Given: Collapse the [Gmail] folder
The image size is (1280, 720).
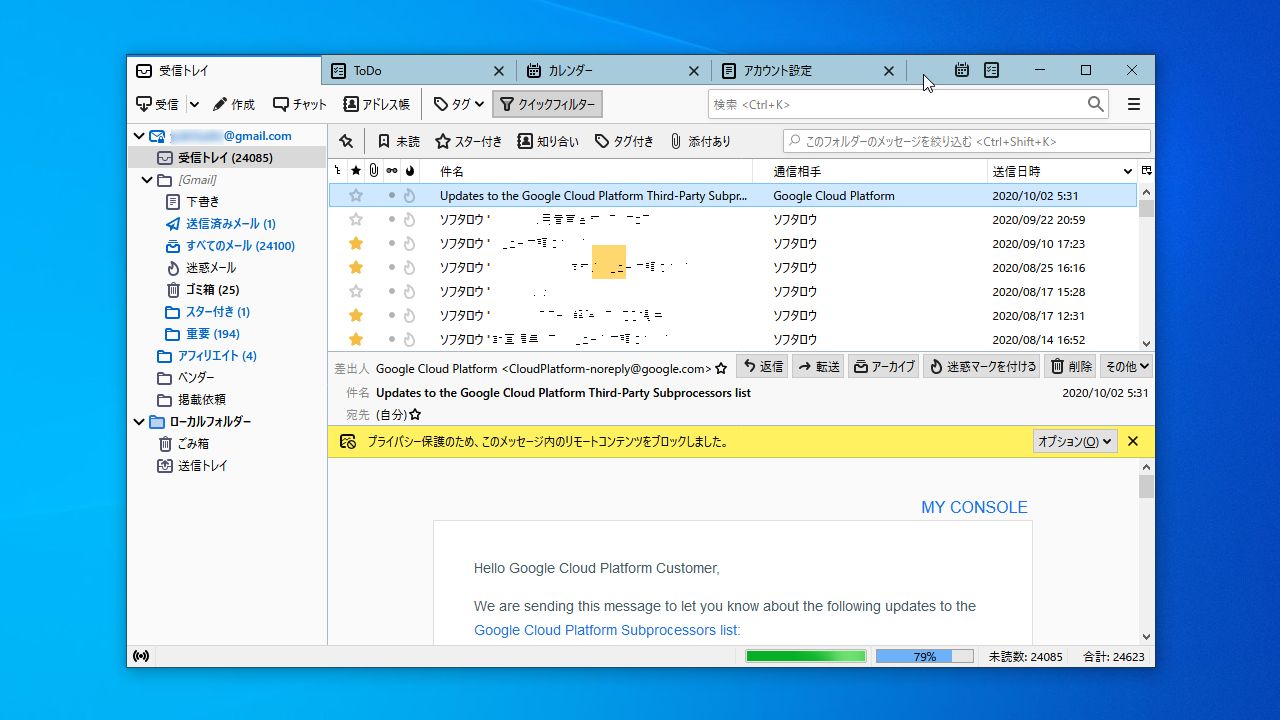Looking at the screenshot, I should 147,180.
